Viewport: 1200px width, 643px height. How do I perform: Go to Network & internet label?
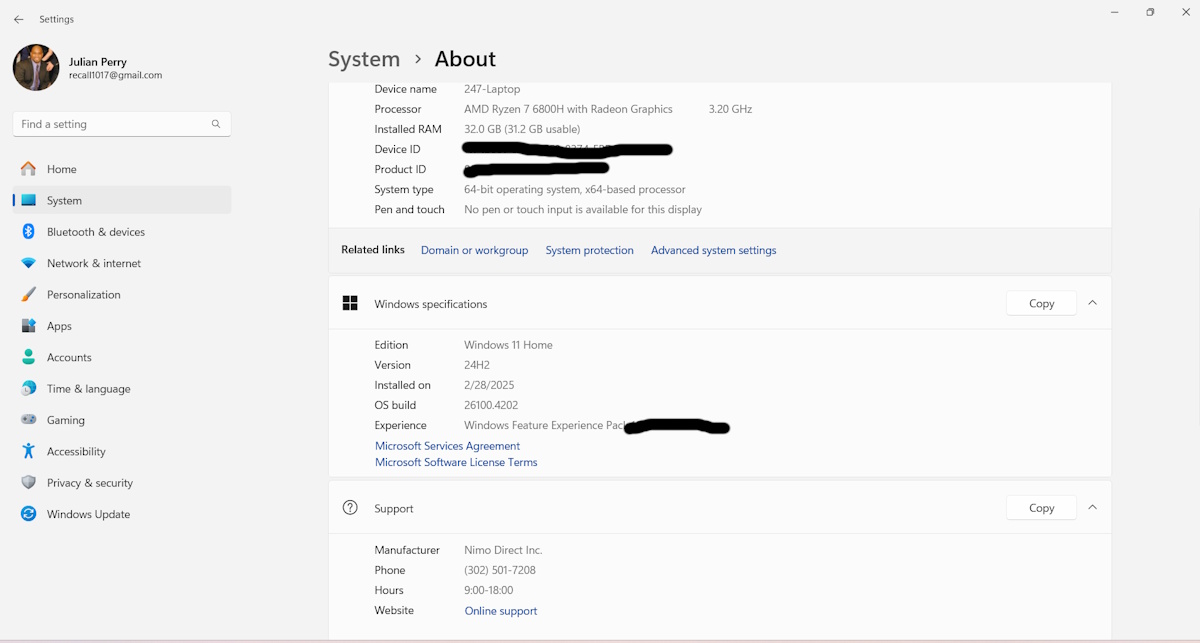[x=94, y=263]
